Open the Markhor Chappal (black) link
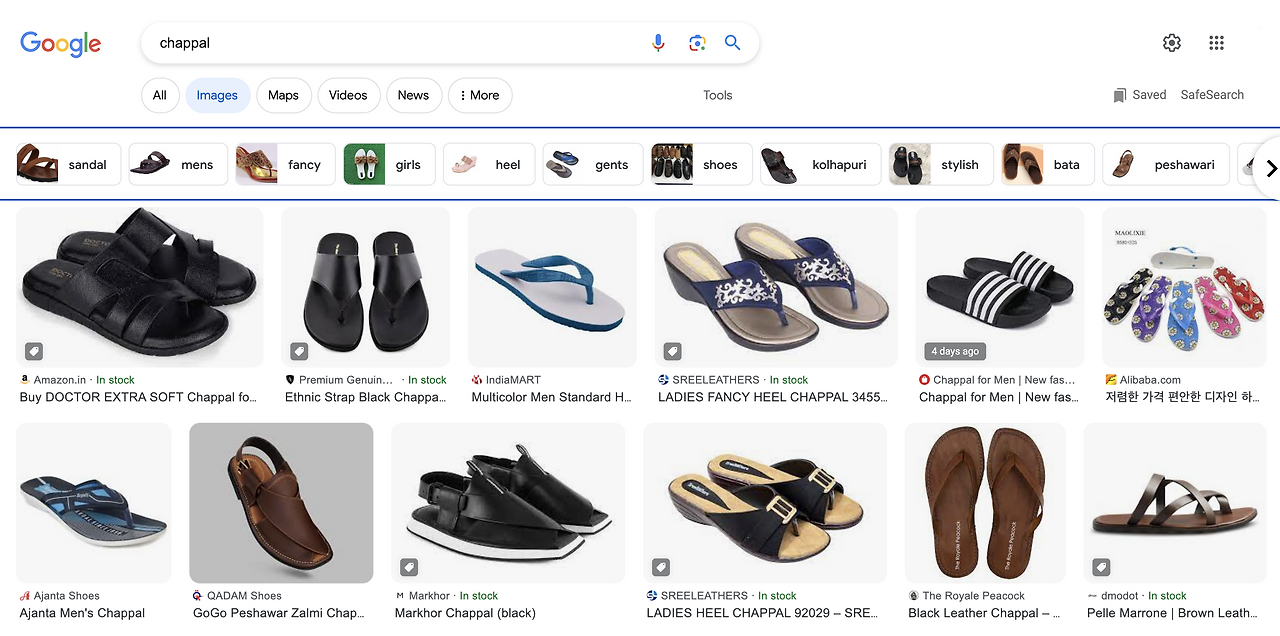Viewport: 1280px width, 636px height. [x=465, y=613]
